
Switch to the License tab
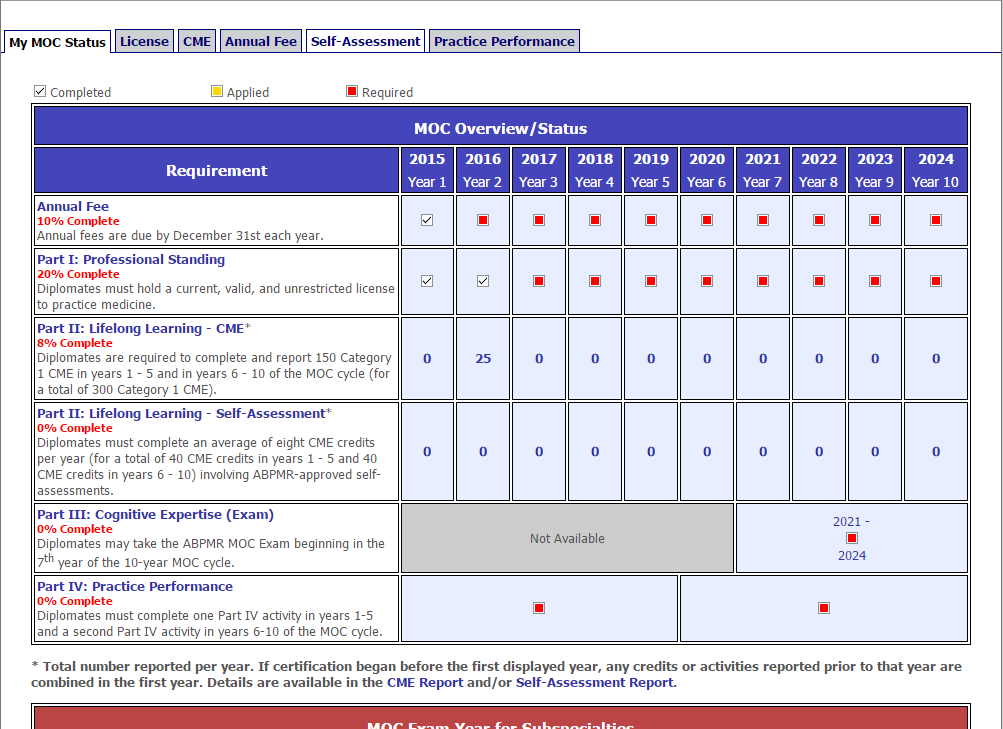(x=144, y=42)
